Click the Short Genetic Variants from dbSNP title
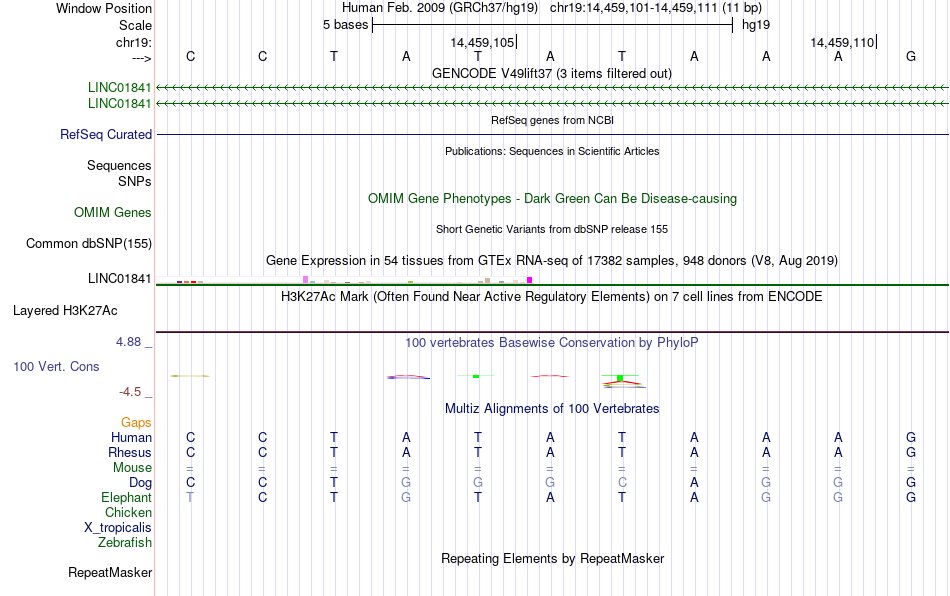This screenshot has width=950, height=596. pyautogui.click(x=552, y=229)
